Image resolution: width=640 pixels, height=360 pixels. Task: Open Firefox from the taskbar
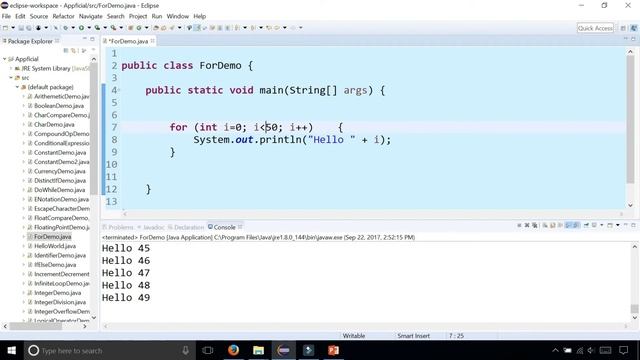pyautogui.click(x=233, y=350)
